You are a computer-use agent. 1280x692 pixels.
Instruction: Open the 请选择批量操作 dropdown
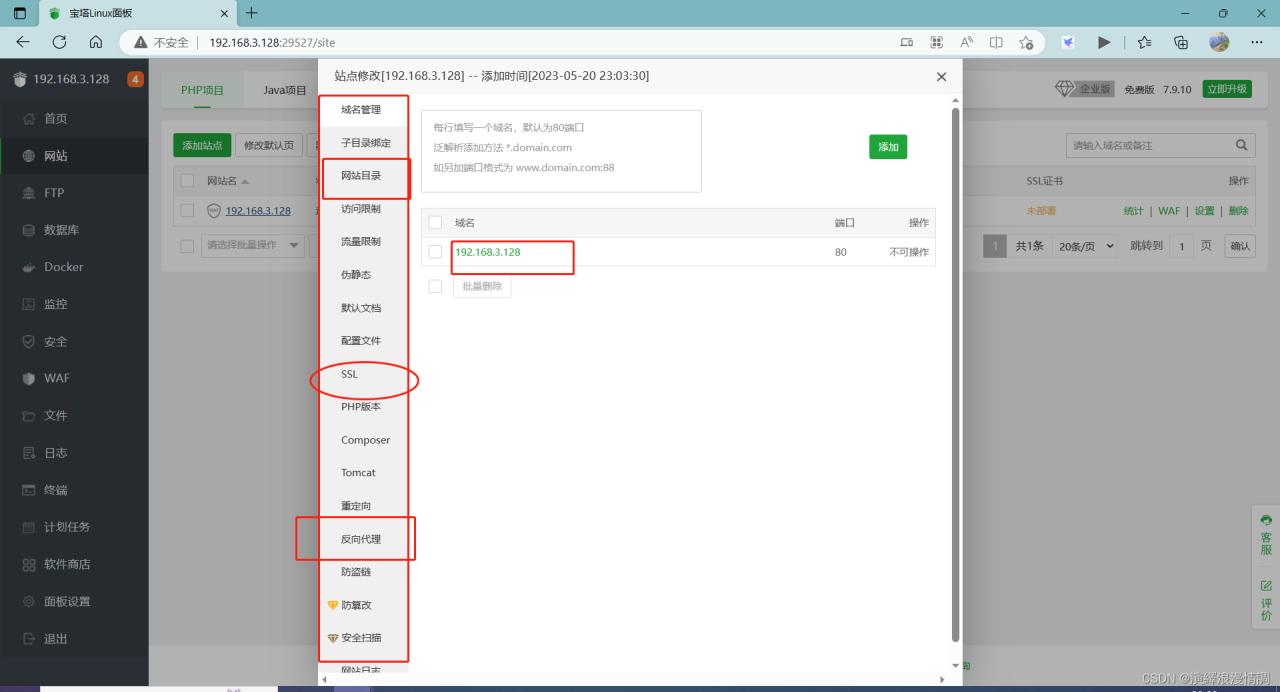click(252, 245)
